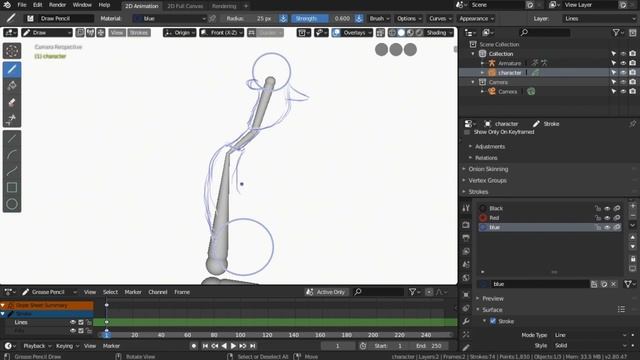Toggle Show Only On Keyframed checkbox
Screen dimensions: 640x360
[467, 132]
